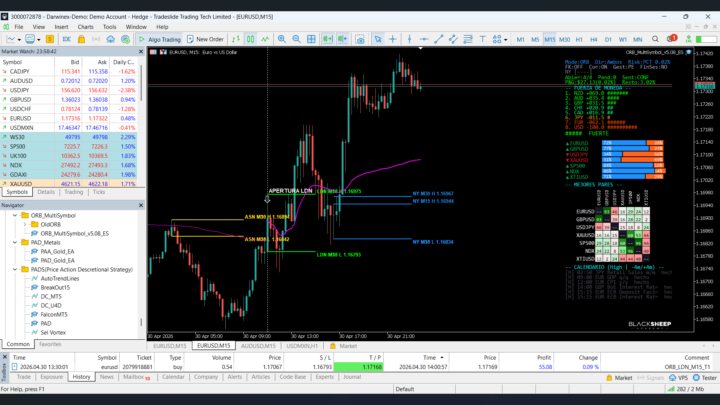Collapse the ORB_MultiSymbol folder
Viewport: 720px width, 405px height.
(x=15, y=215)
